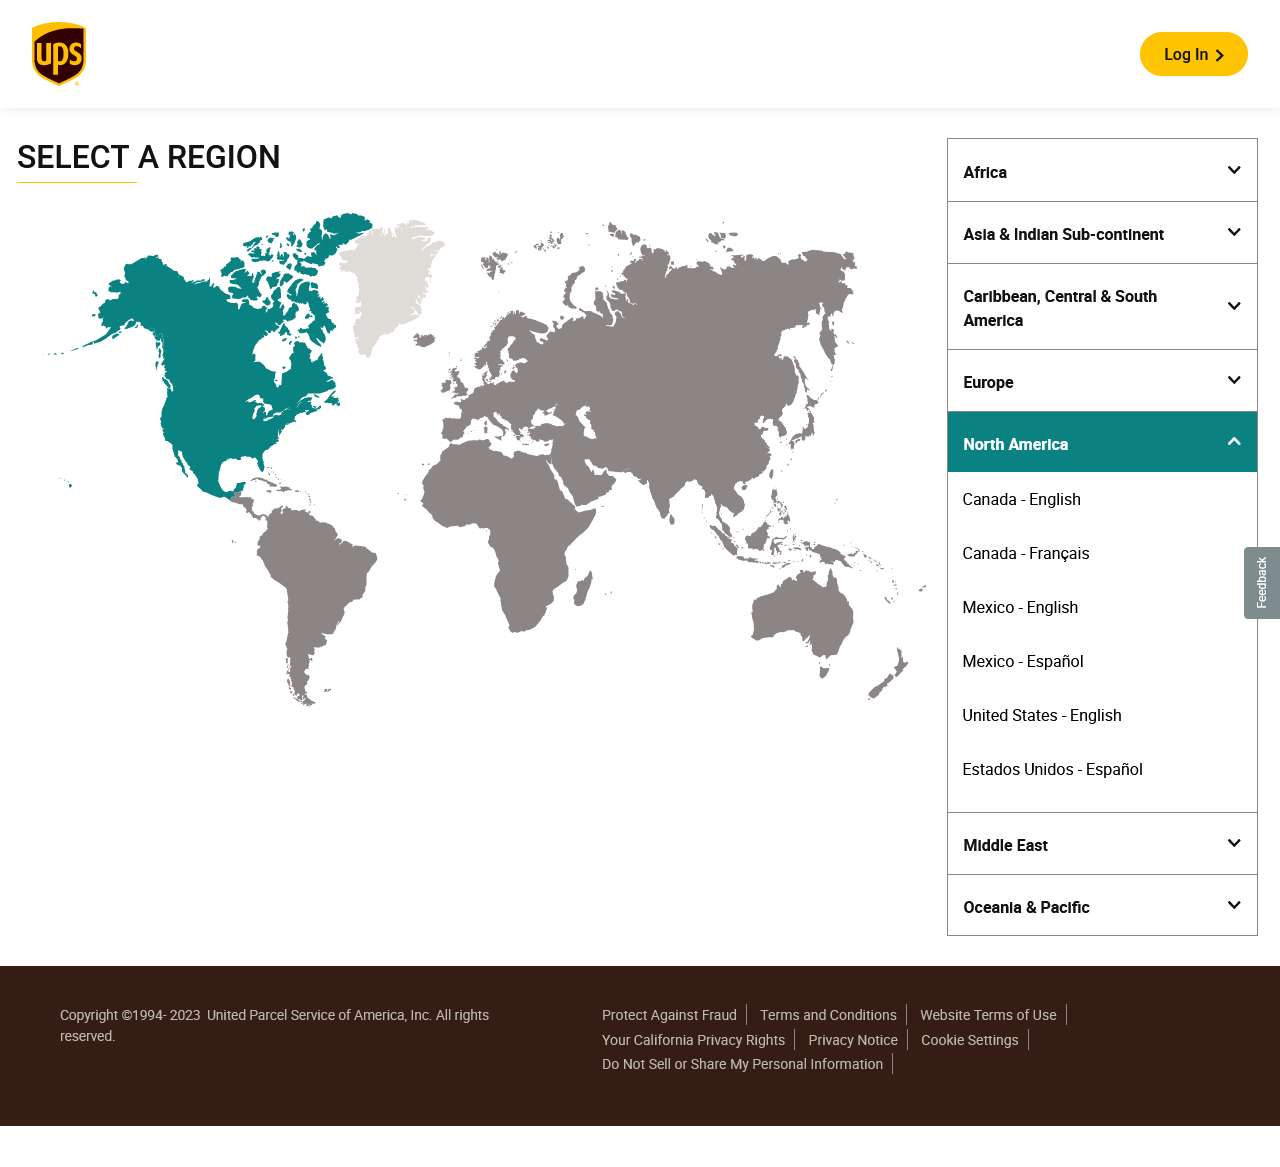This screenshot has height=1167, width=1280.
Task: Choose Mexico - Español
Action: coord(1022,661)
